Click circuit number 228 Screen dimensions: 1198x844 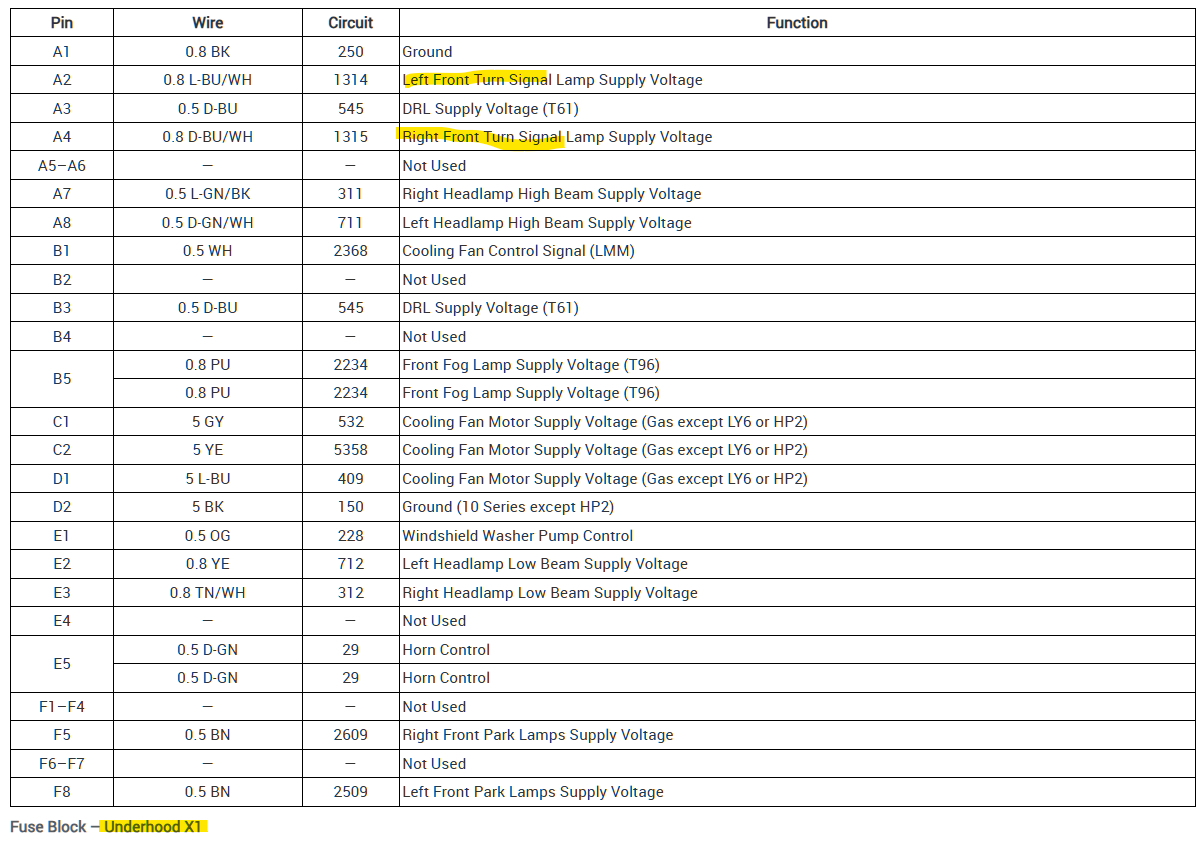(x=351, y=536)
